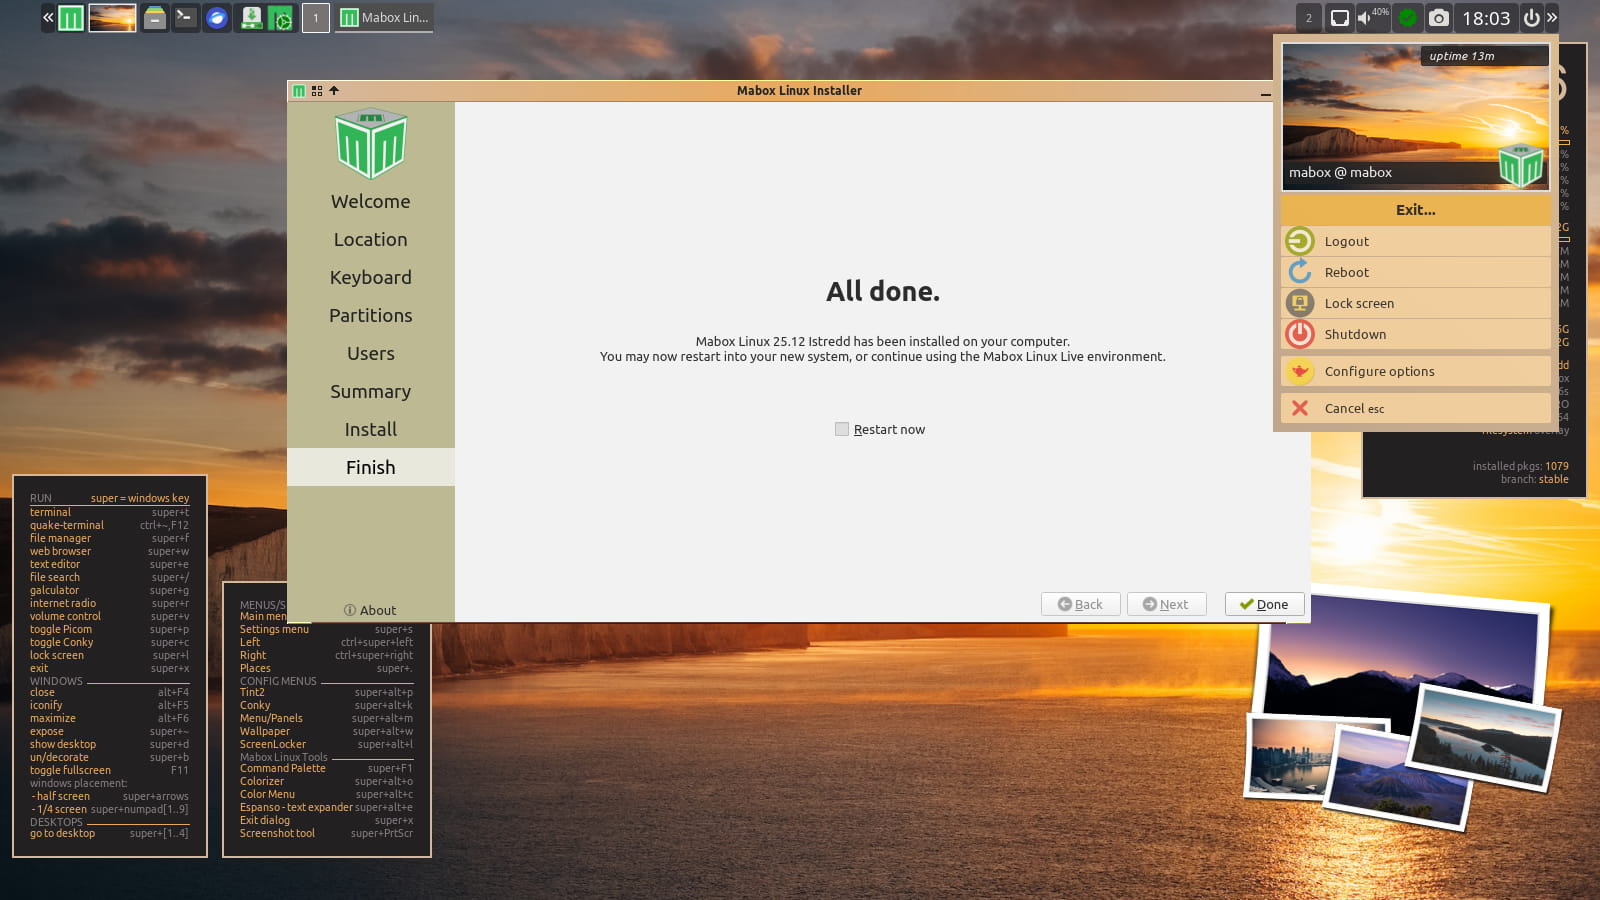Select Reboot in the Exit menu
Viewport: 1600px width, 900px height.
[1346, 272]
